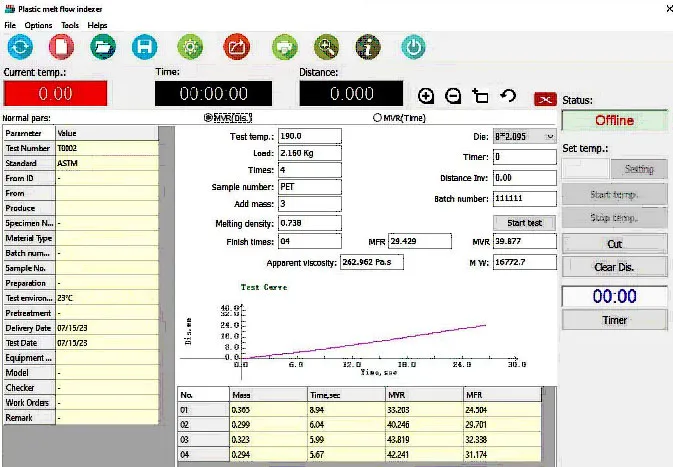Select the Test environment value 23°C

pyautogui.click(x=107, y=298)
